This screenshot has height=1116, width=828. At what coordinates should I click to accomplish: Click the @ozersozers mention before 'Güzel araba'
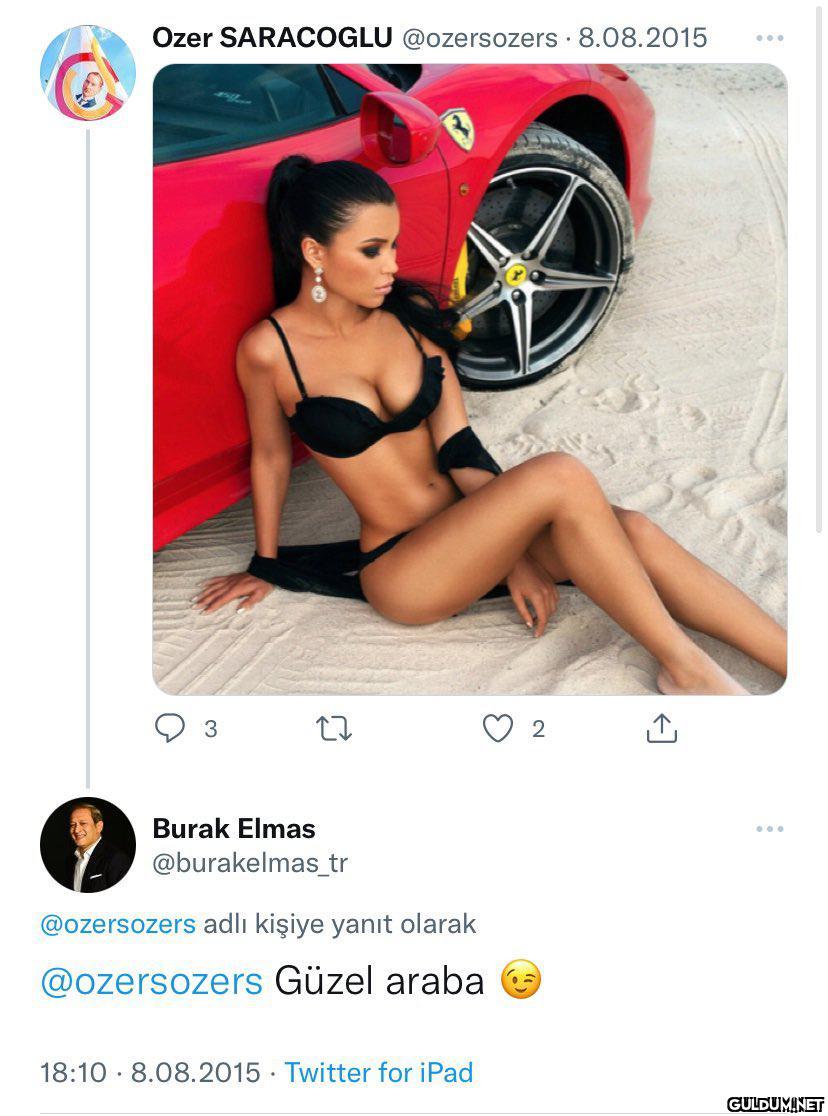click(152, 981)
